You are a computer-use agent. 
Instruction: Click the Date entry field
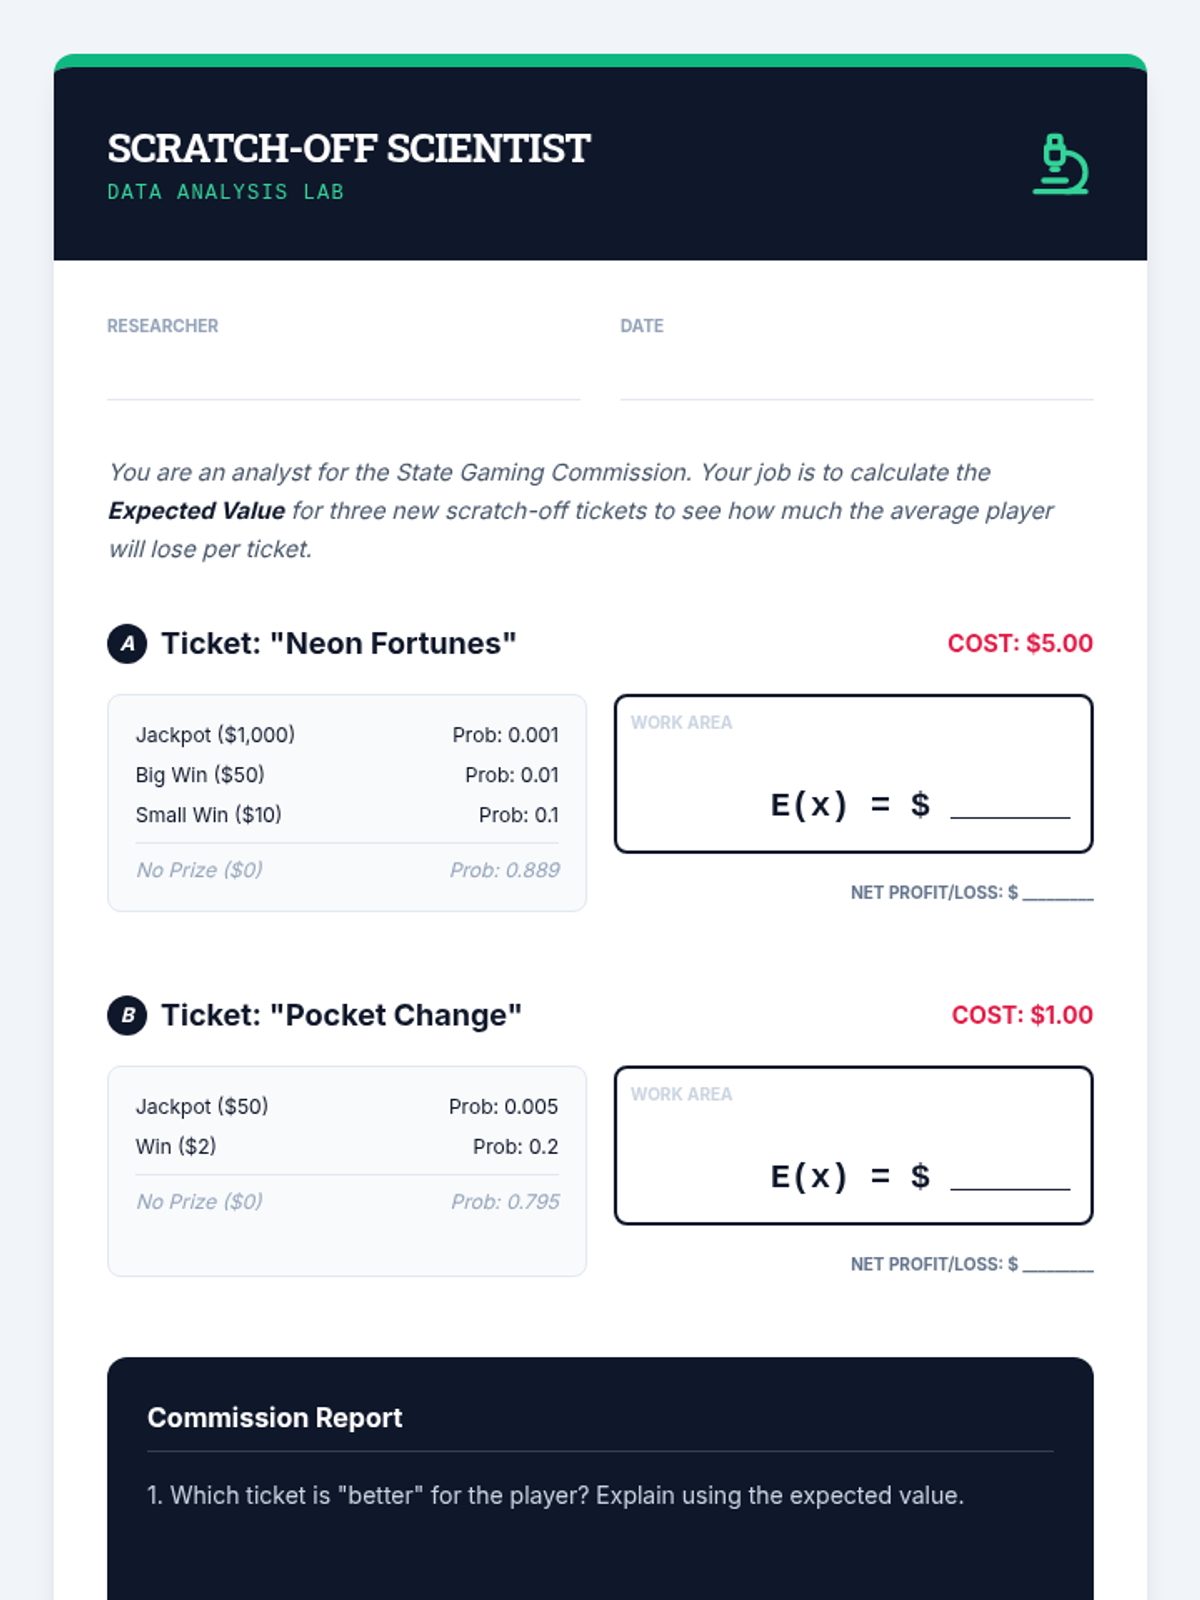[856, 376]
